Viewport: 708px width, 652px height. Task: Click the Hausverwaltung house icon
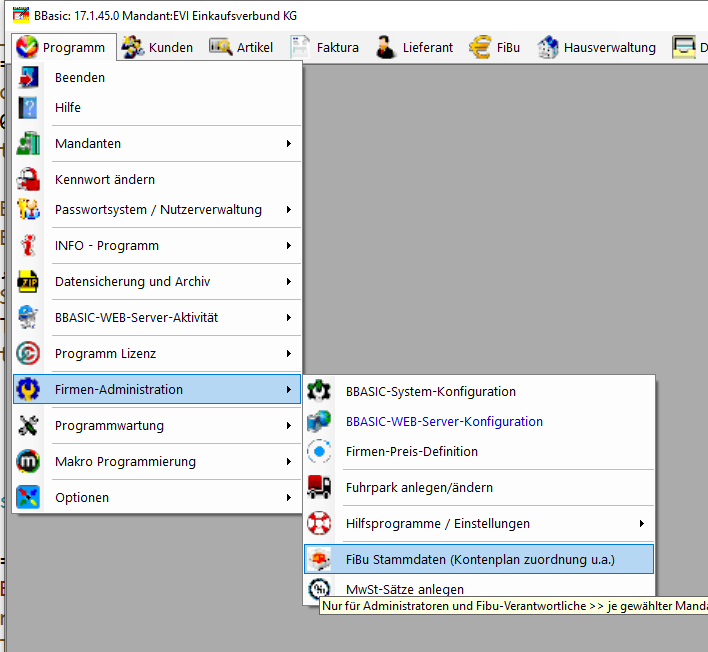pyautogui.click(x=548, y=47)
